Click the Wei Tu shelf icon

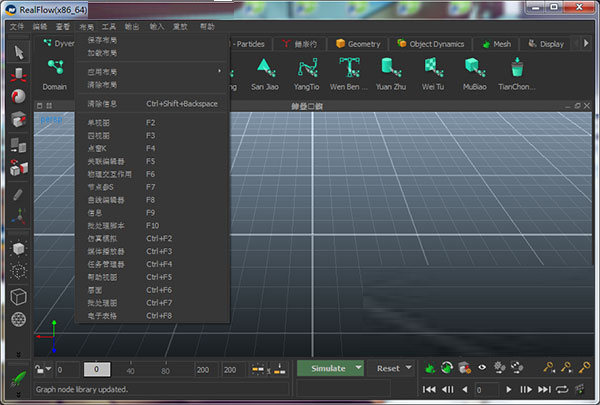[431, 68]
